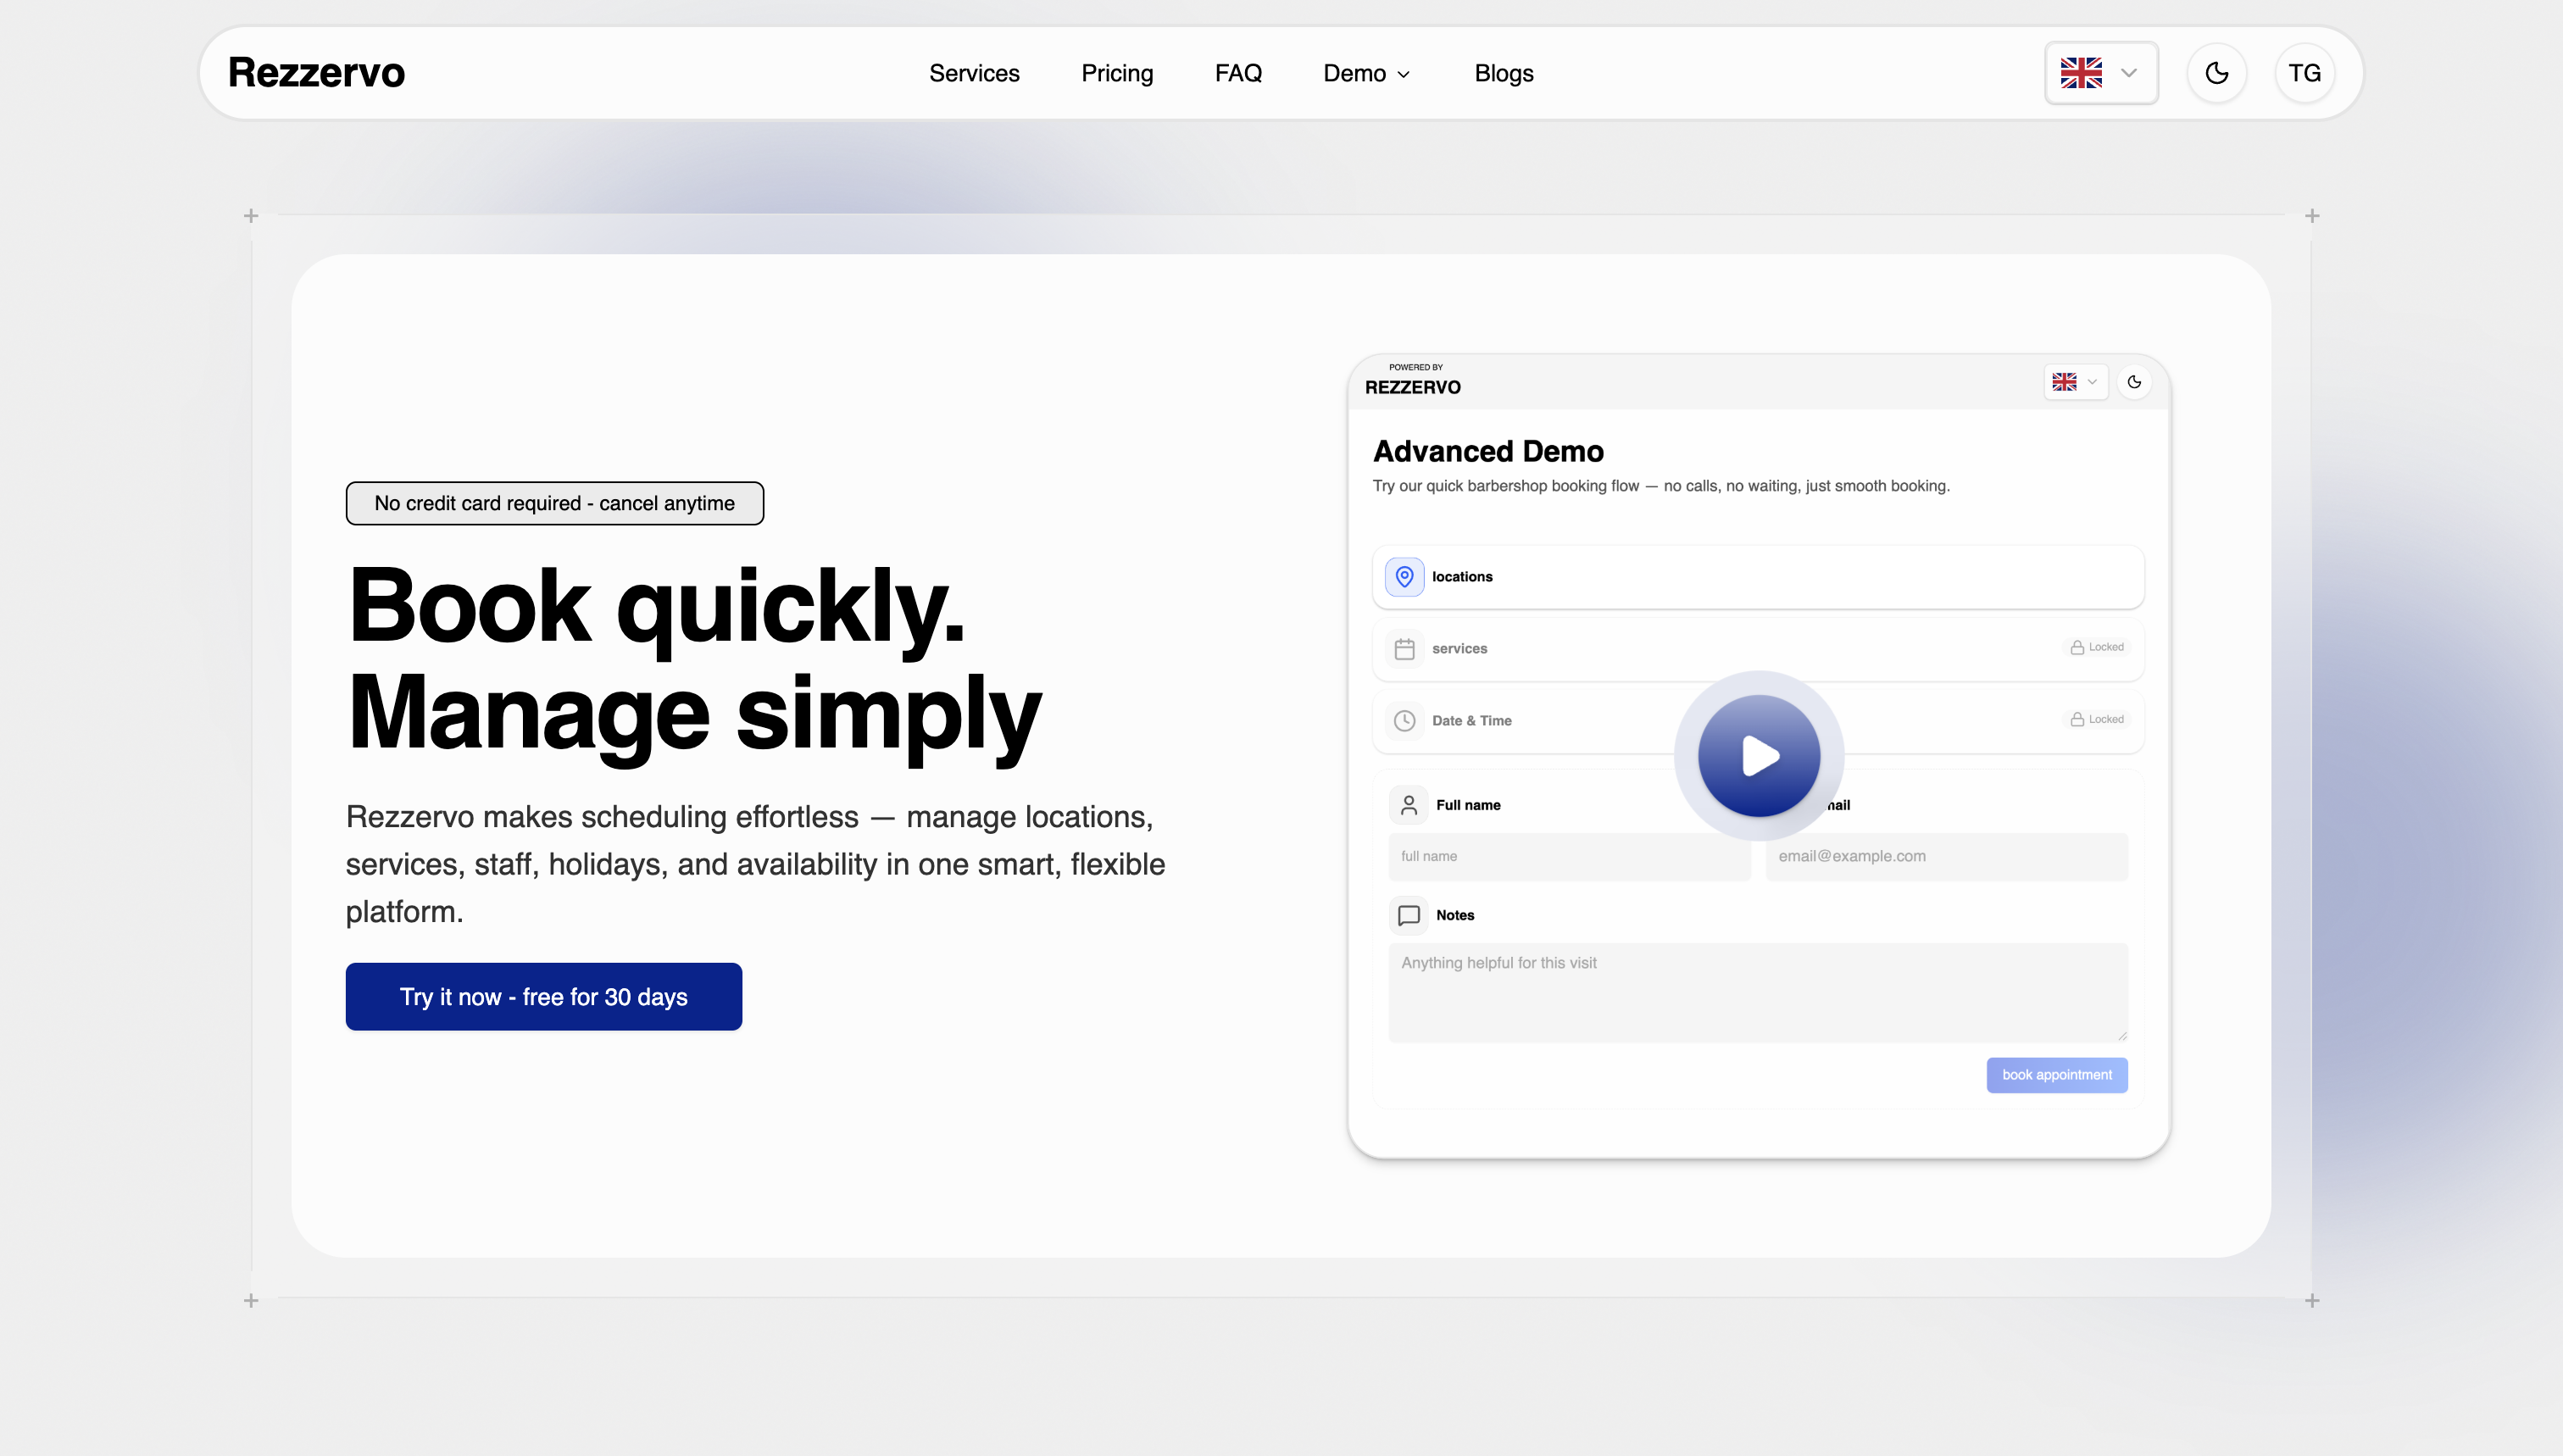Focus the email@example.com input field

tap(1946, 857)
